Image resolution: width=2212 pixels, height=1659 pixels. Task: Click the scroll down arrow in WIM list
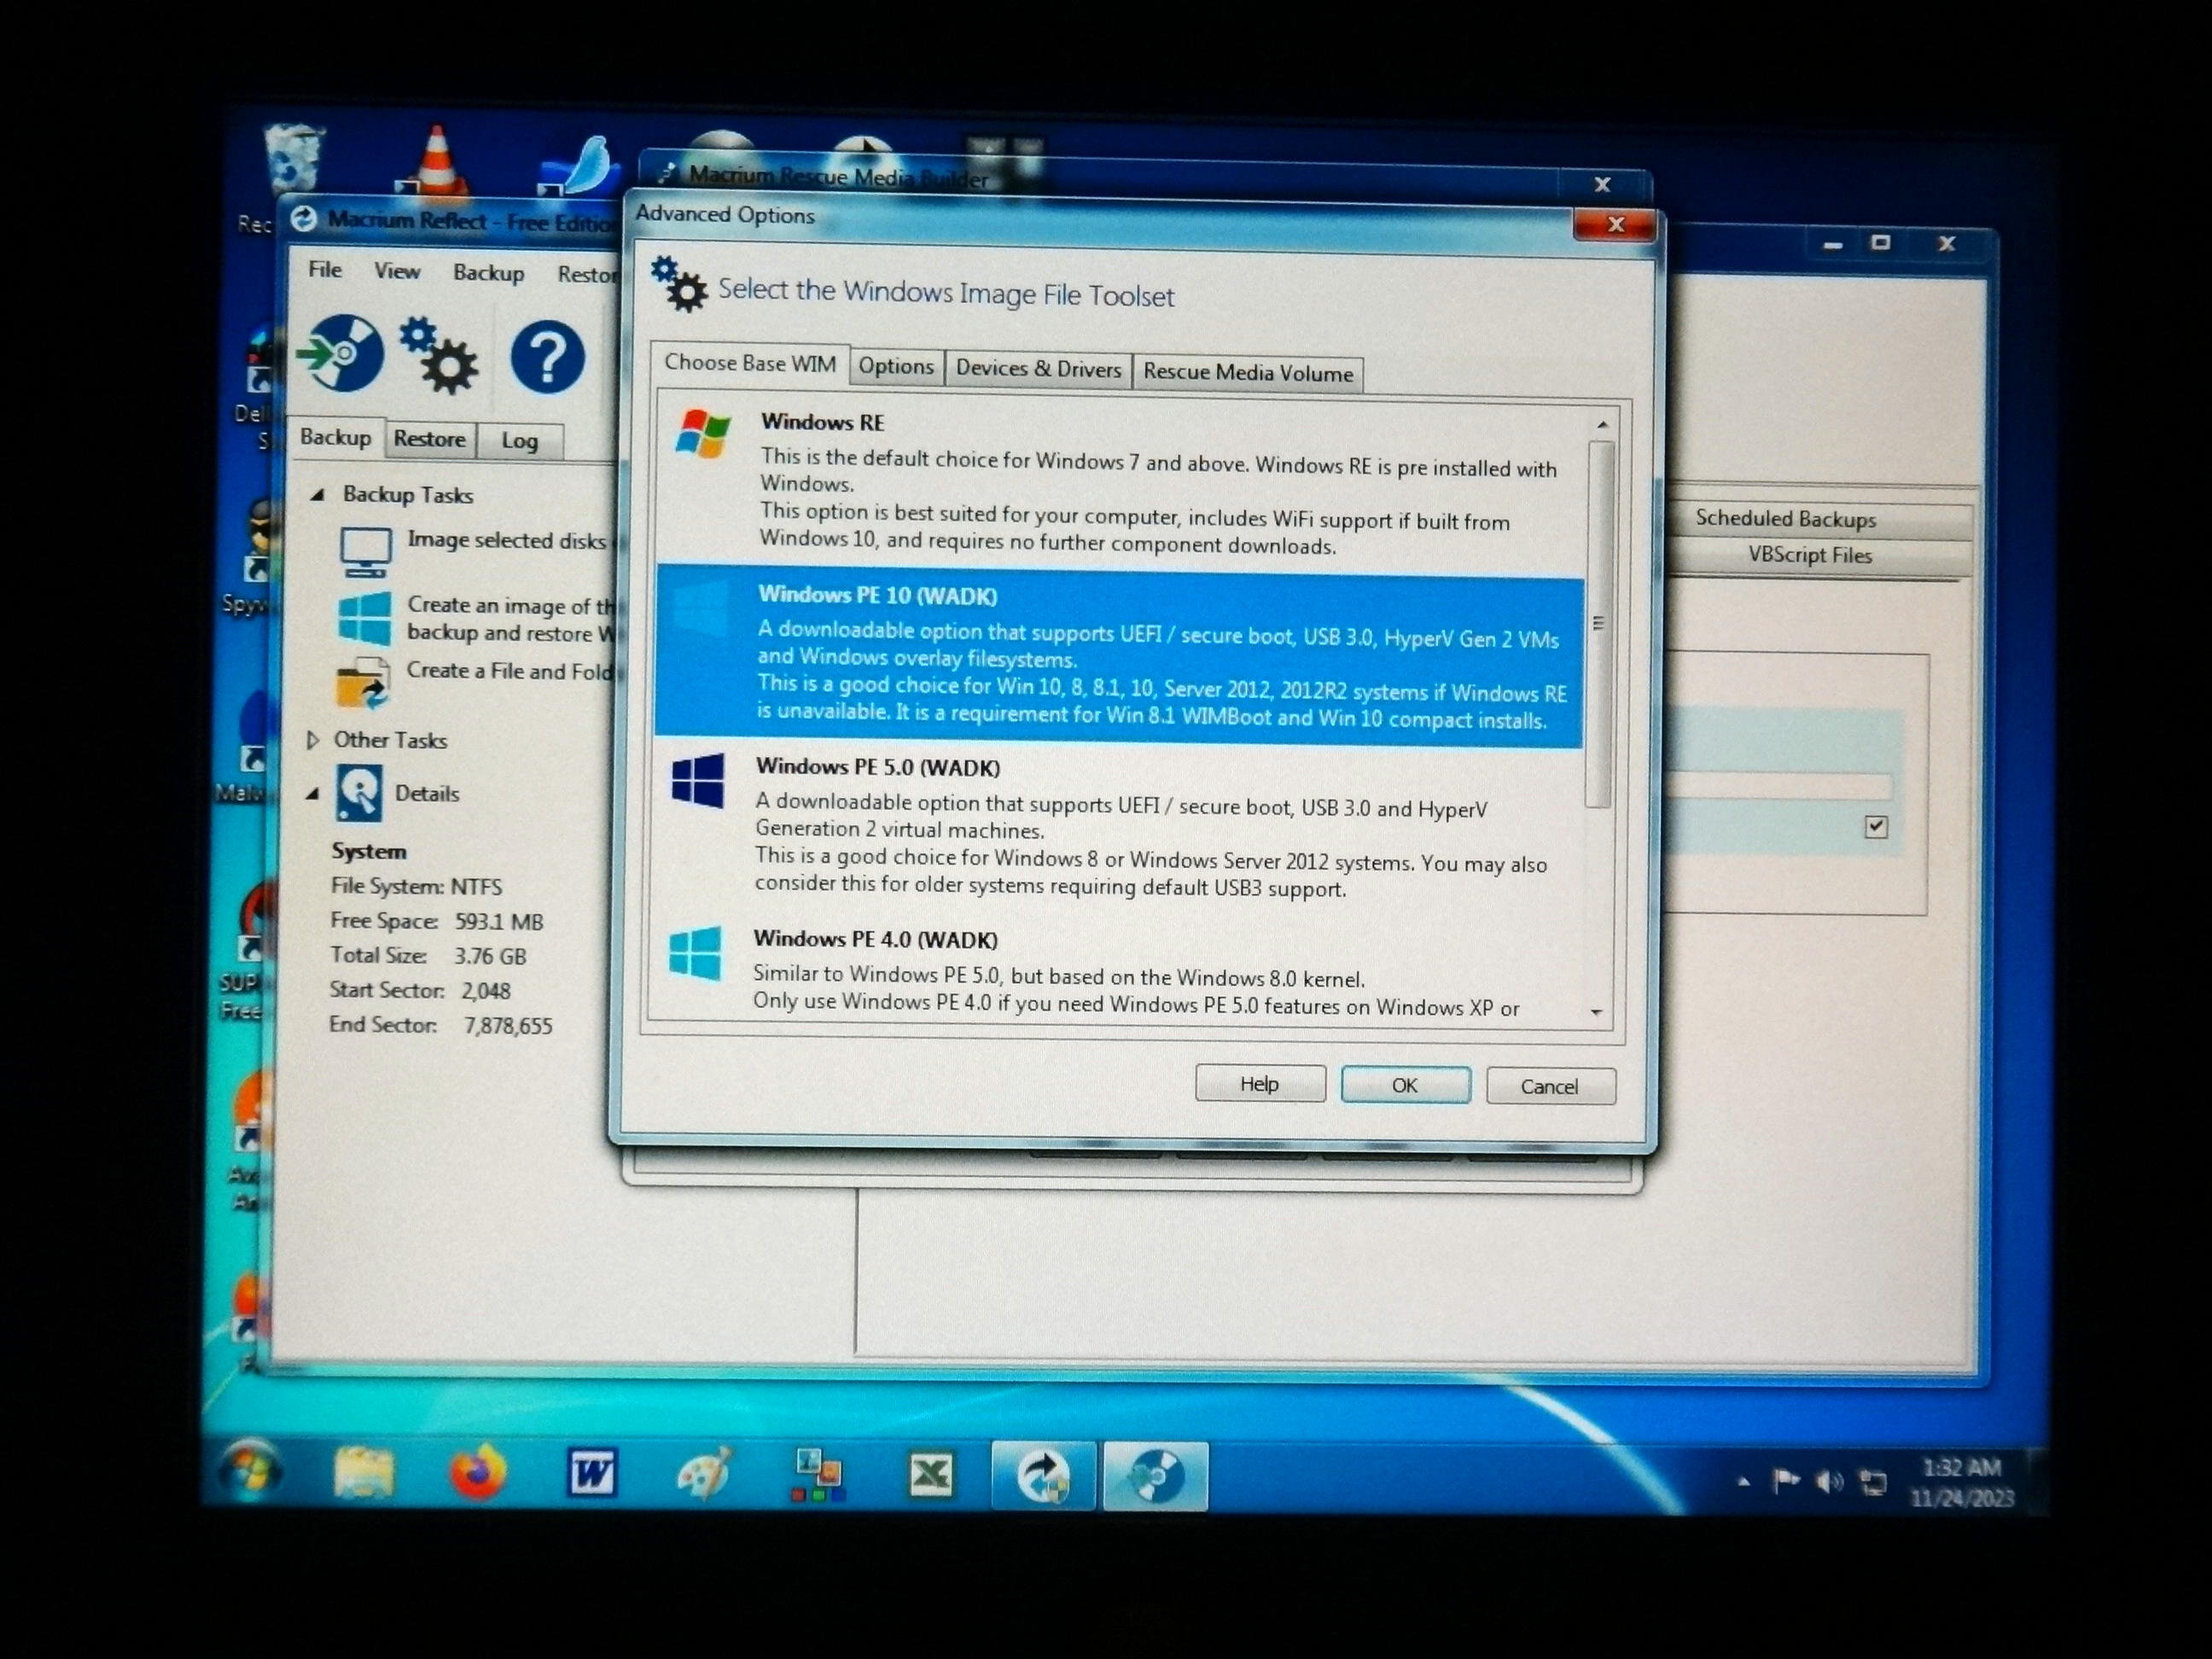tap(1596, 1012)
